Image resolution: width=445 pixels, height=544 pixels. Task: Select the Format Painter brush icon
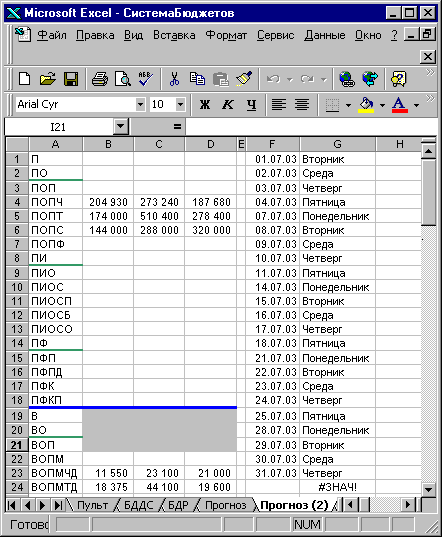[244, 79]
